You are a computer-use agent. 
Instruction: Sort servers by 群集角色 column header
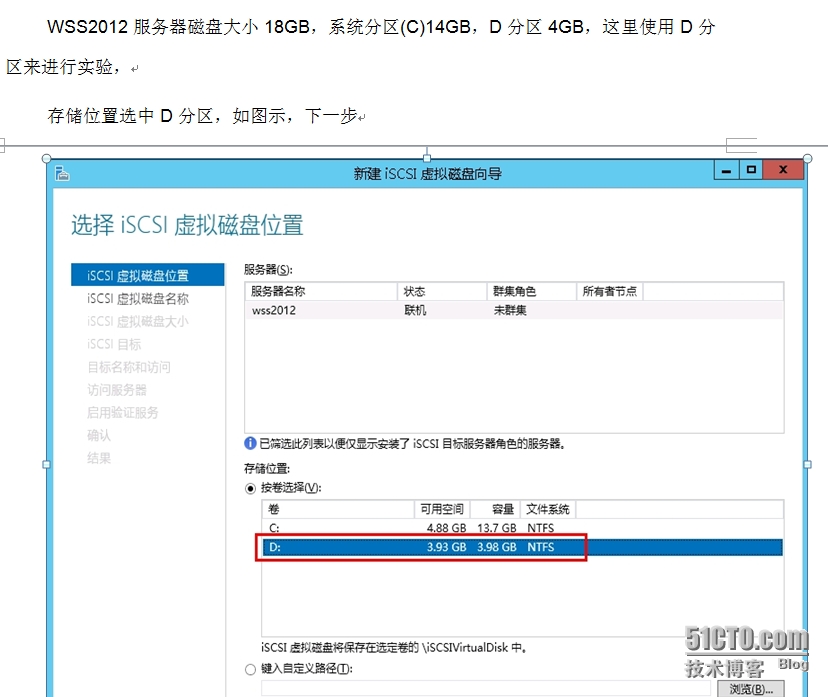tap(531, 291)
